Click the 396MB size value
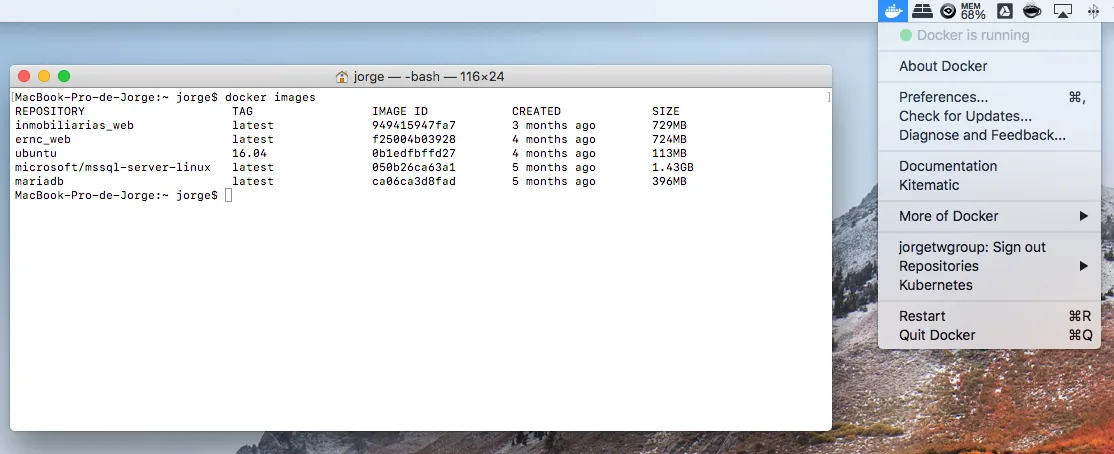 pos(669,182)
